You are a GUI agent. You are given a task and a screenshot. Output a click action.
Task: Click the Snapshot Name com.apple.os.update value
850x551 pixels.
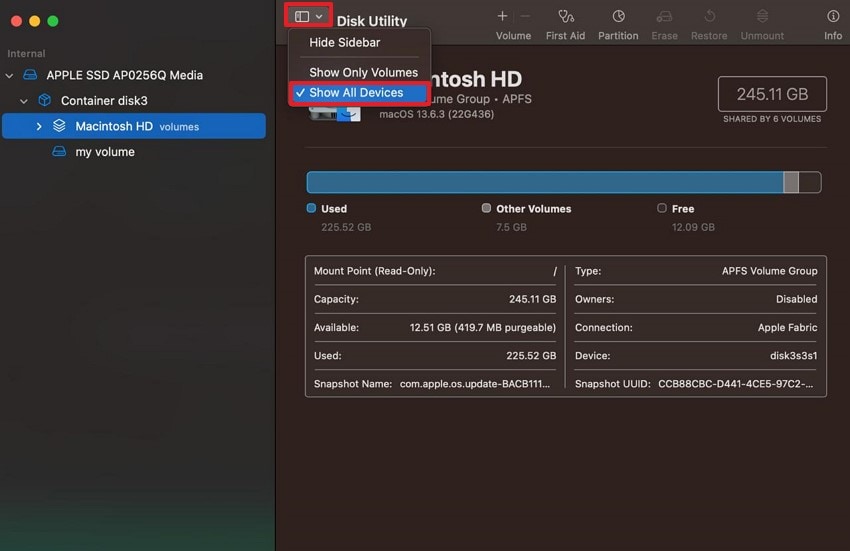pos(475,384)
